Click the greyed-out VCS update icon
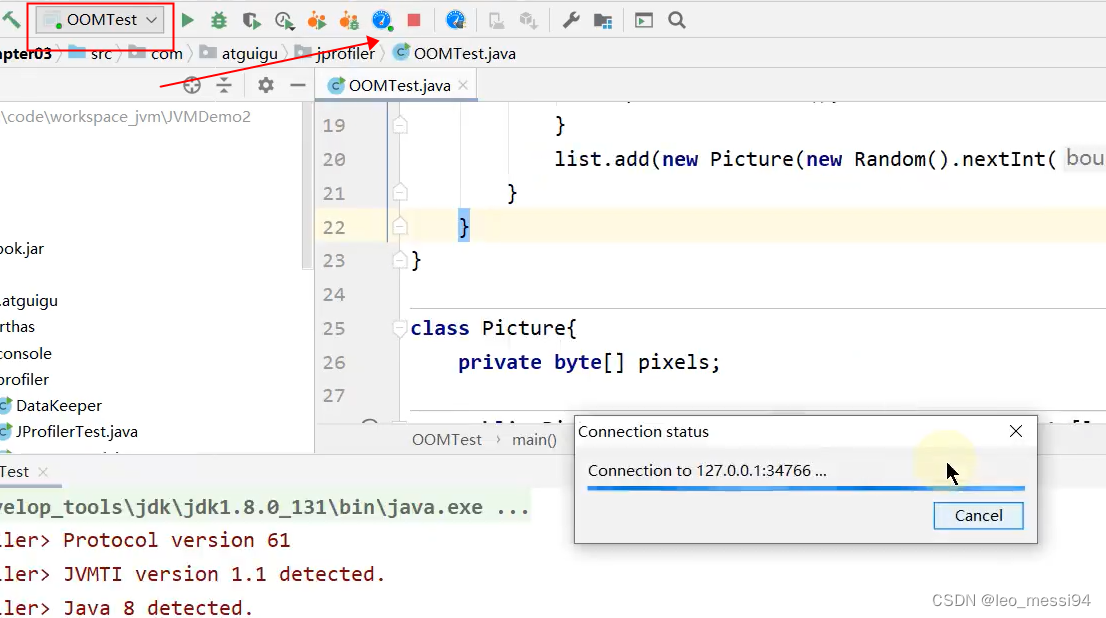This screenshot has height=618, width=1106. coord(528,20)
